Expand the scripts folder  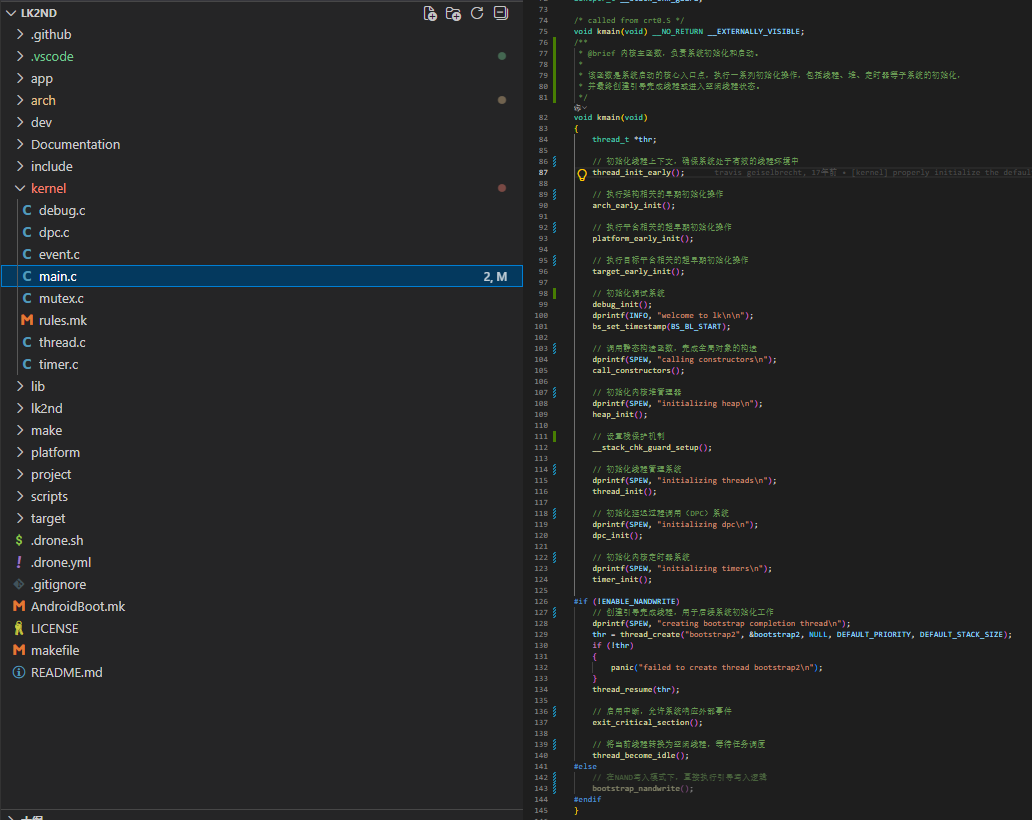(x=20, y=496)
